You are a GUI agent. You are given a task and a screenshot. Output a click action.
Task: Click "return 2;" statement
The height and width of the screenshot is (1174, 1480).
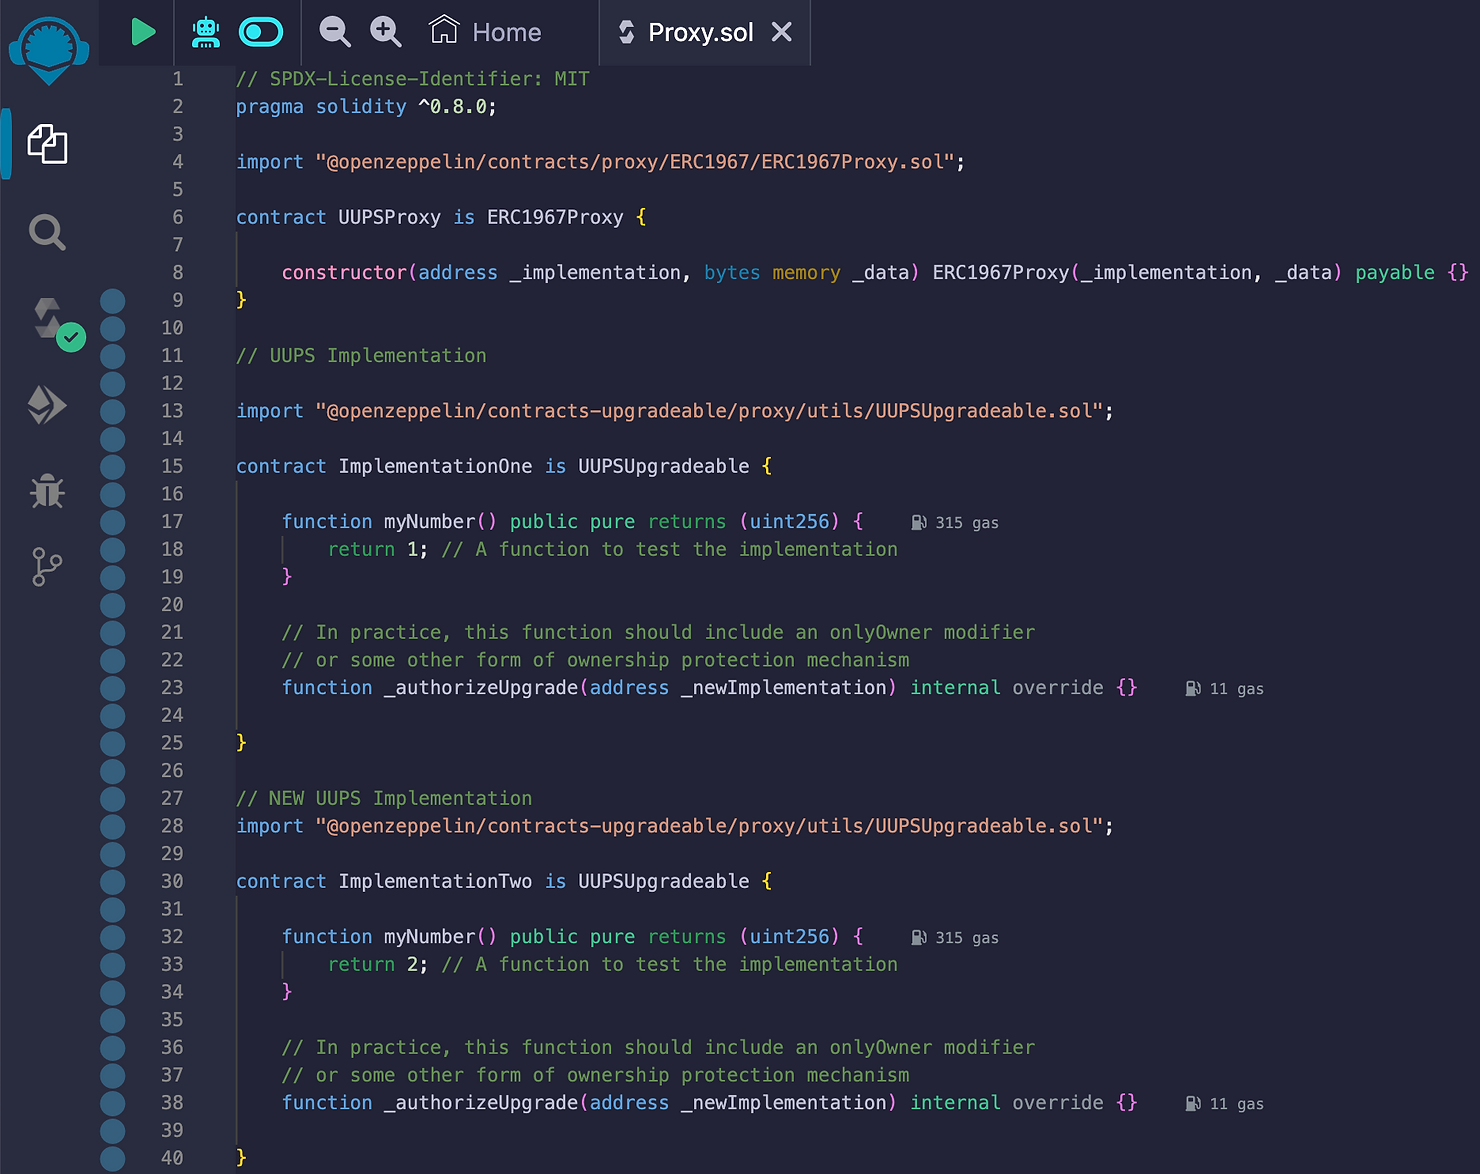pyautogui.click(x=378, y=964)
